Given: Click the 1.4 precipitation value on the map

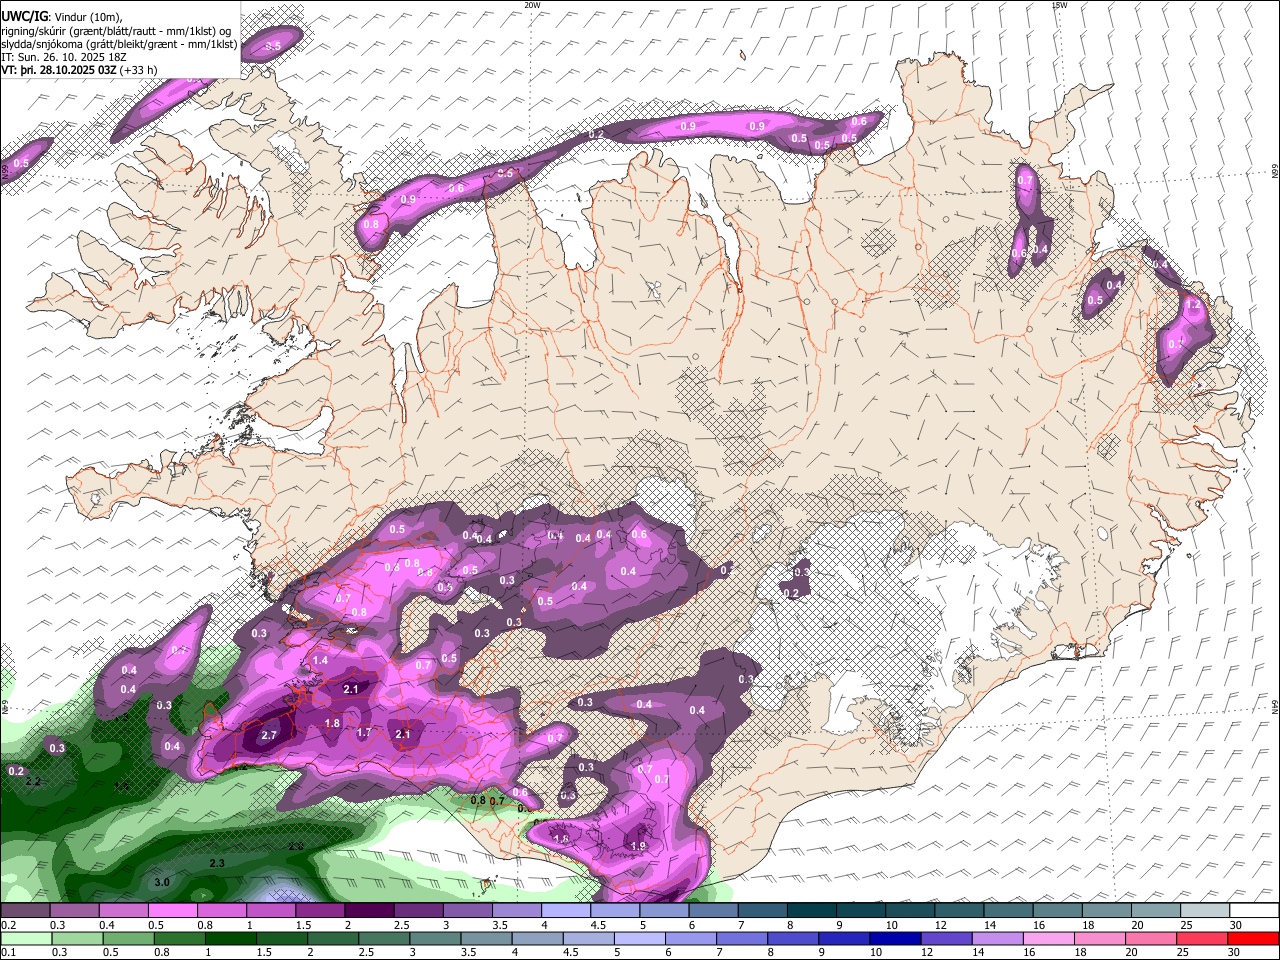Looking at the screenshot, I should tap(320, 661).
